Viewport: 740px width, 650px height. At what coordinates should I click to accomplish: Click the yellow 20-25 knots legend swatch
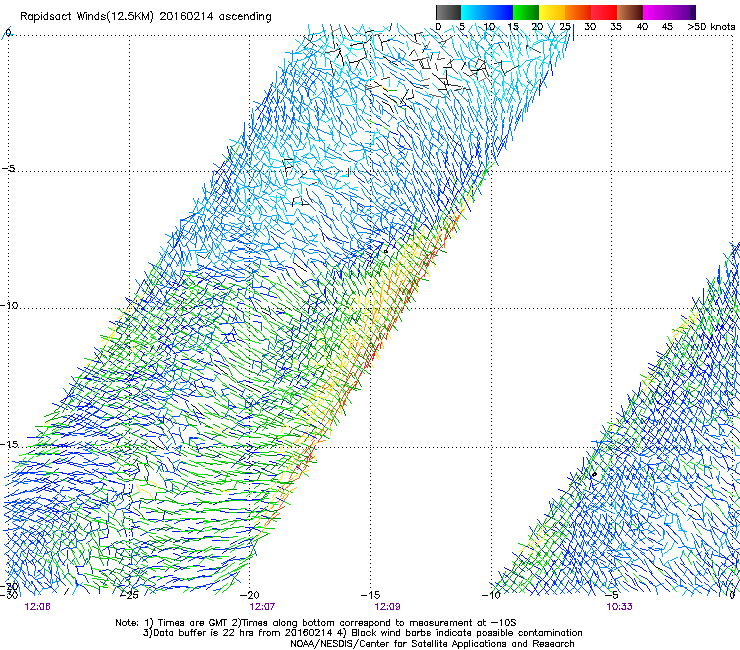pos(552,12)
